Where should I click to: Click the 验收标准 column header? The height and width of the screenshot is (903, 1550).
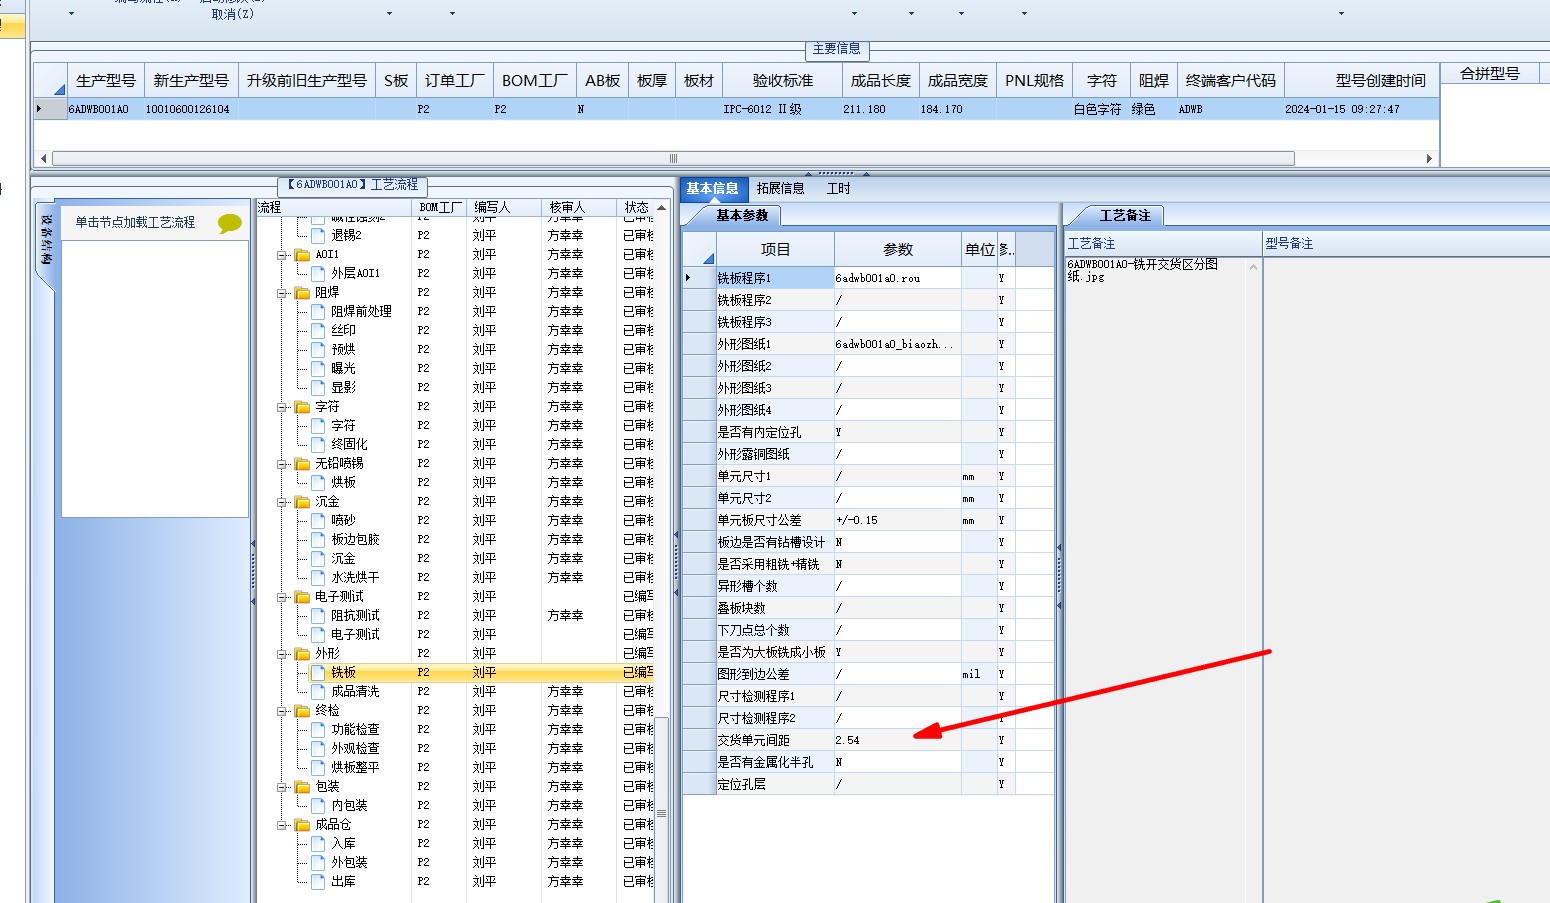pyautogui.click(x=782, y=80)
